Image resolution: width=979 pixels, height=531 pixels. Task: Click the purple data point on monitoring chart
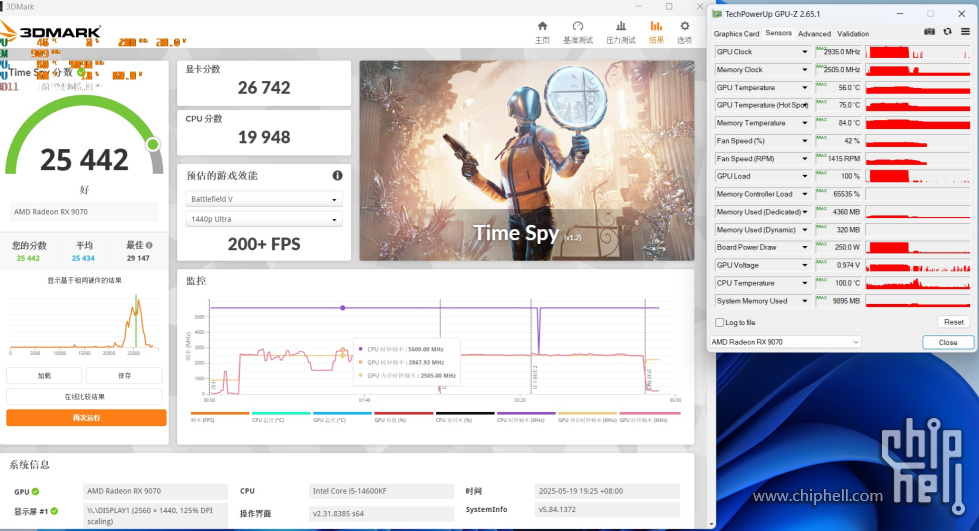click(x=342, y=308)
